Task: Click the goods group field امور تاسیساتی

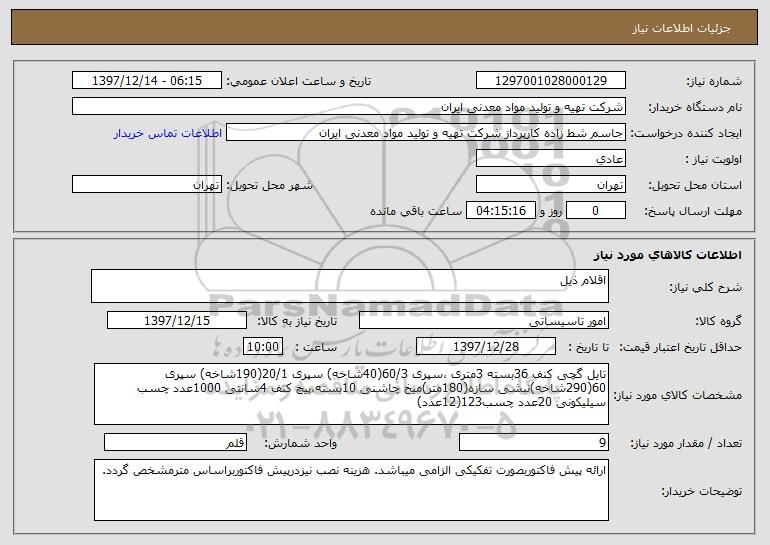Action: (484, 321)
